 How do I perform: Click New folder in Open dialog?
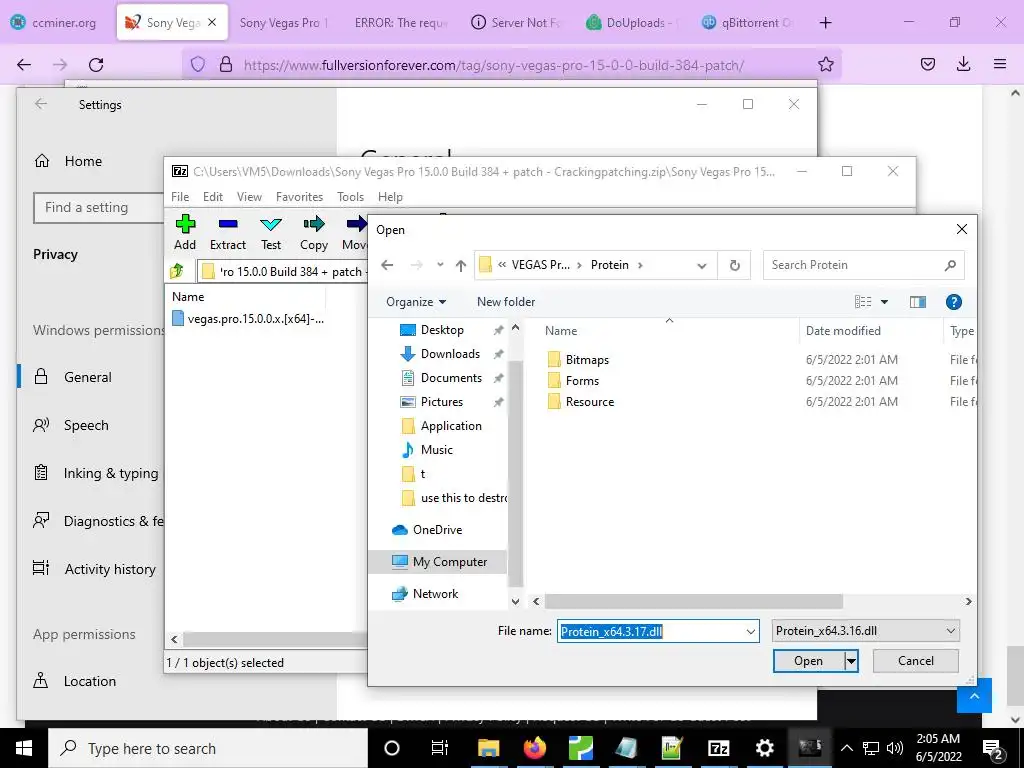tap(505, 302)
